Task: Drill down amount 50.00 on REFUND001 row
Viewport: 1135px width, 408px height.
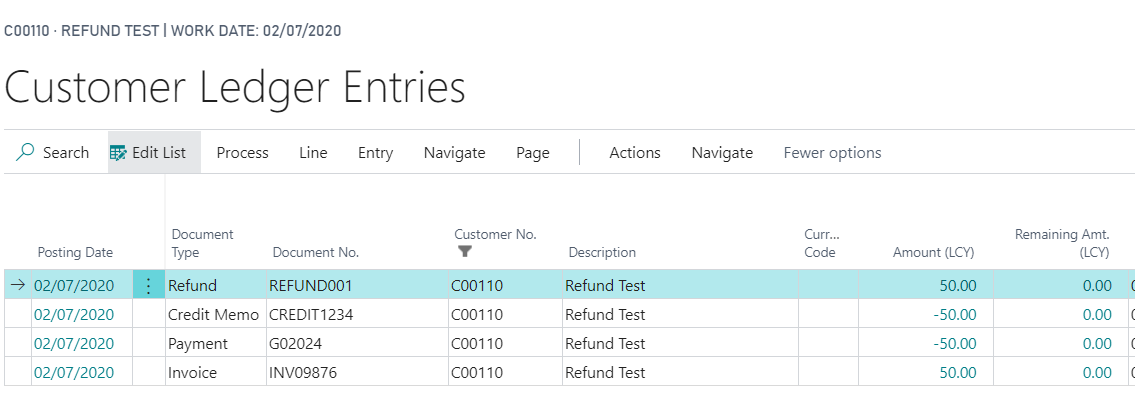Action: (958, 285)
